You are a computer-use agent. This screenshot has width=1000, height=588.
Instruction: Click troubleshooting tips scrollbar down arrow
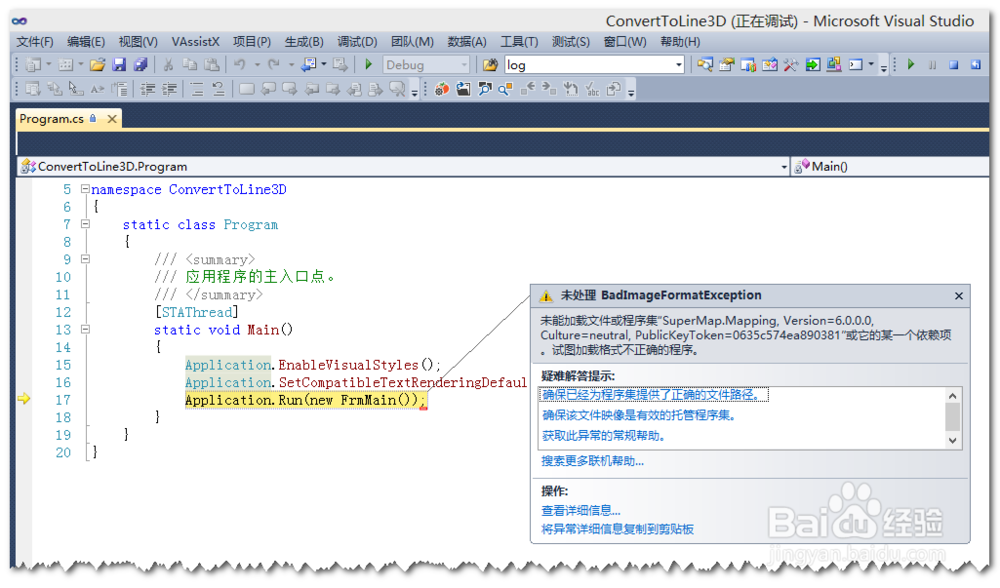point(953,441)
